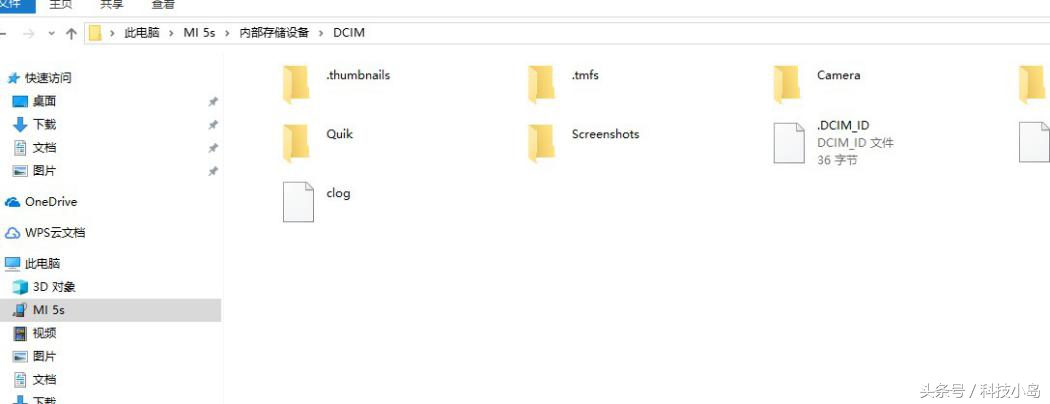Open the 查看 ribbon tab

[163, 5]
